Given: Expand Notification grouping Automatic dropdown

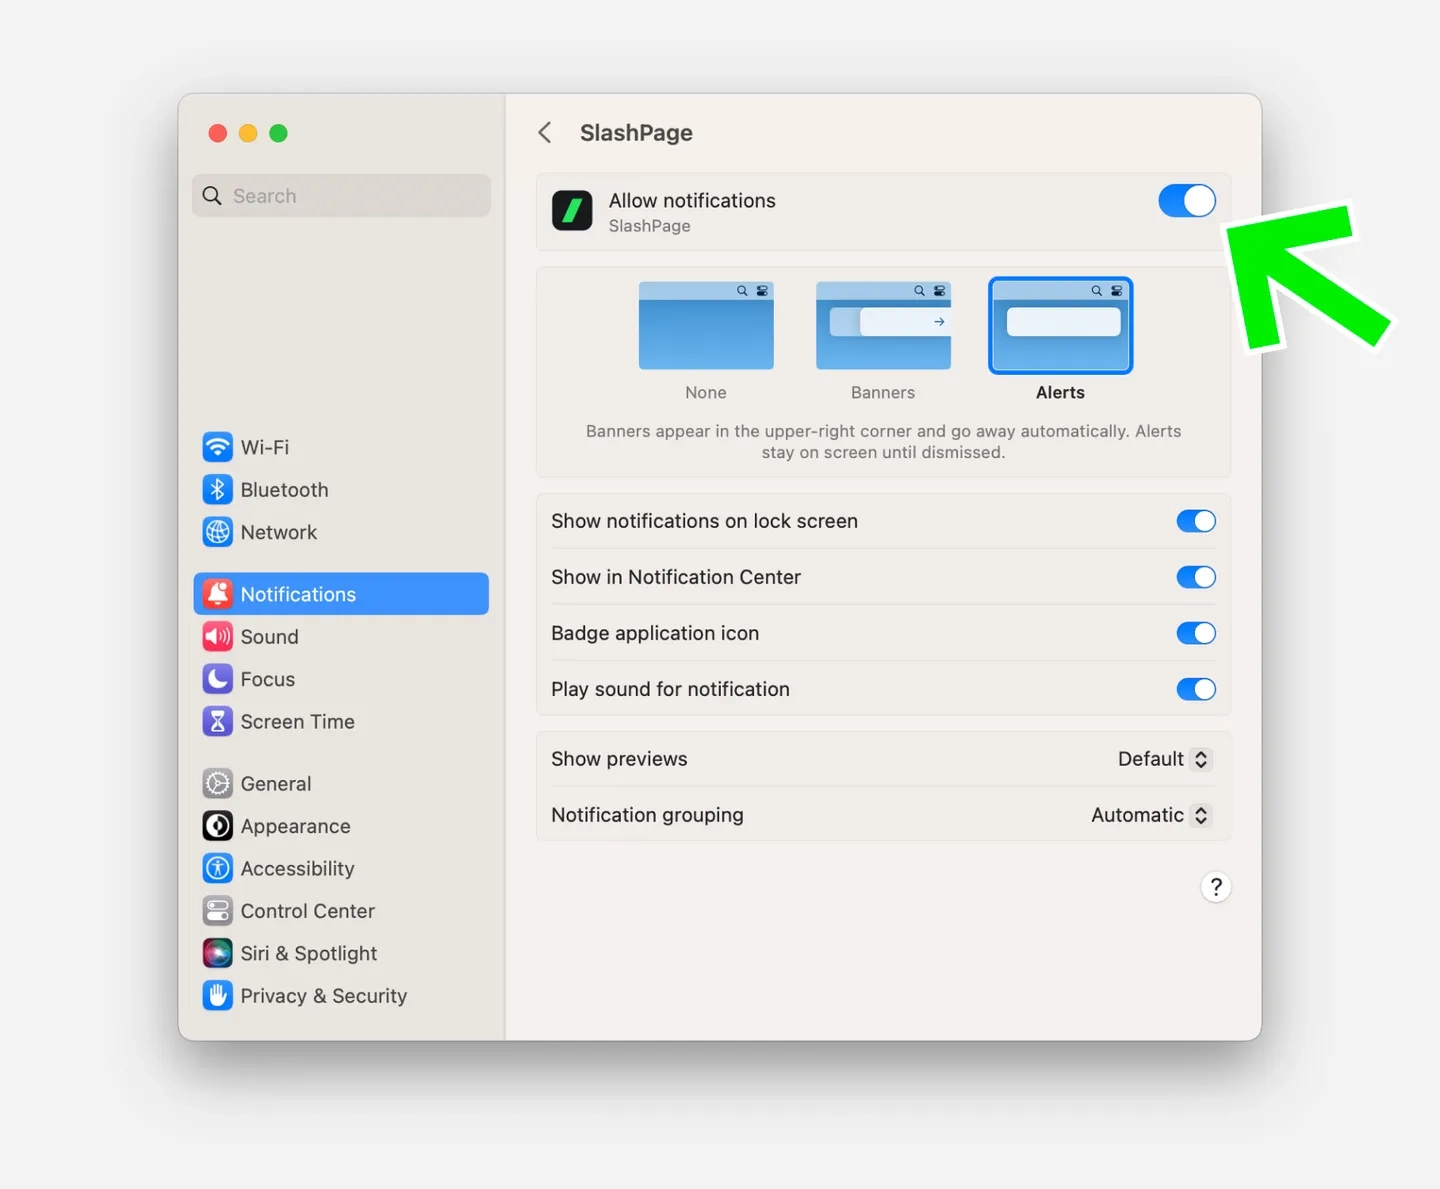Looking at the screenshot, I should [x=1151, y=815].
